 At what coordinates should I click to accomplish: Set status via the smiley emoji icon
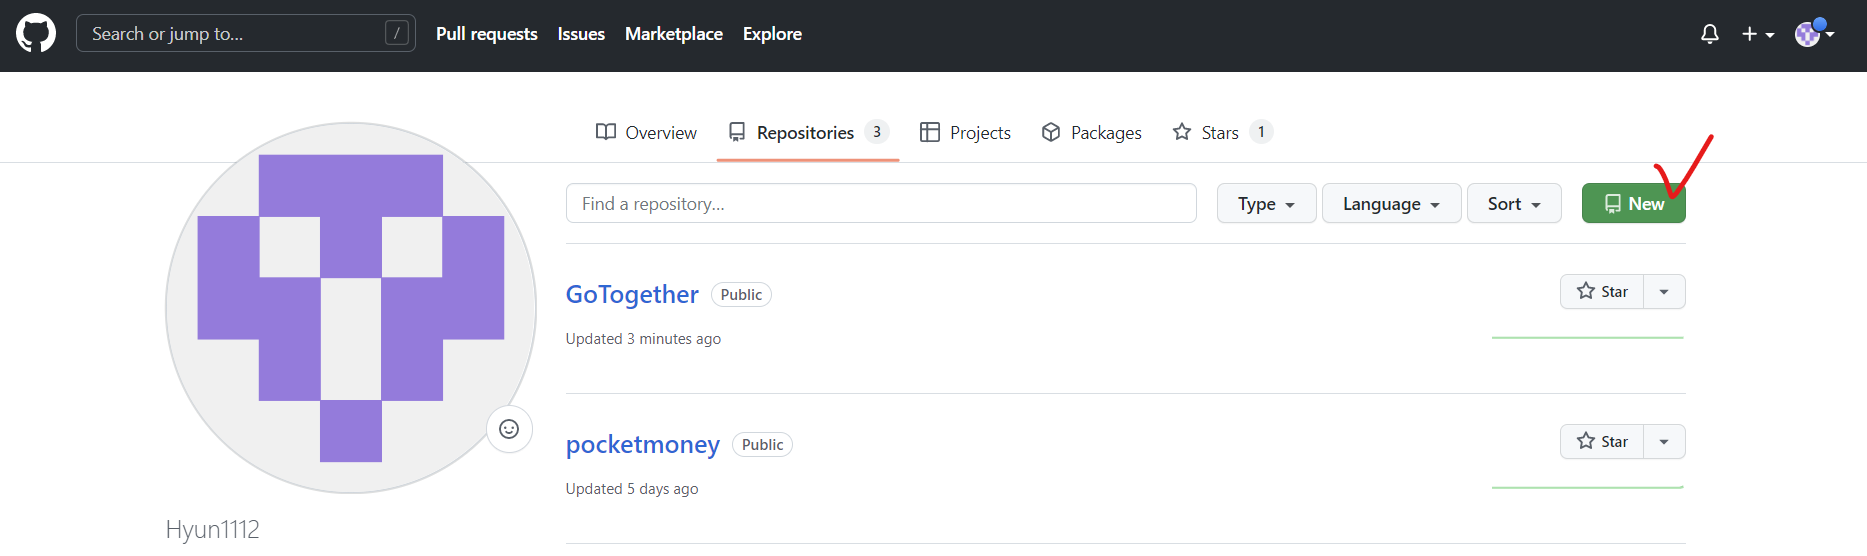coord(509,429)
